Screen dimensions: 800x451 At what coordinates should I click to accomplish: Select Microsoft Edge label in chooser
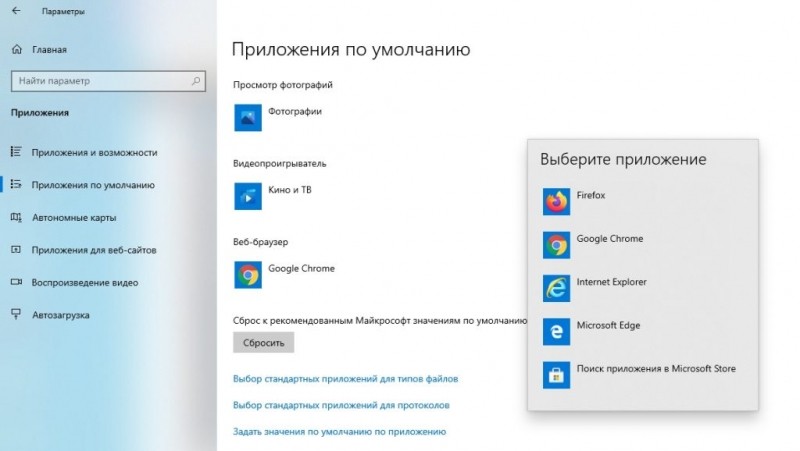(x=608, y=325)
